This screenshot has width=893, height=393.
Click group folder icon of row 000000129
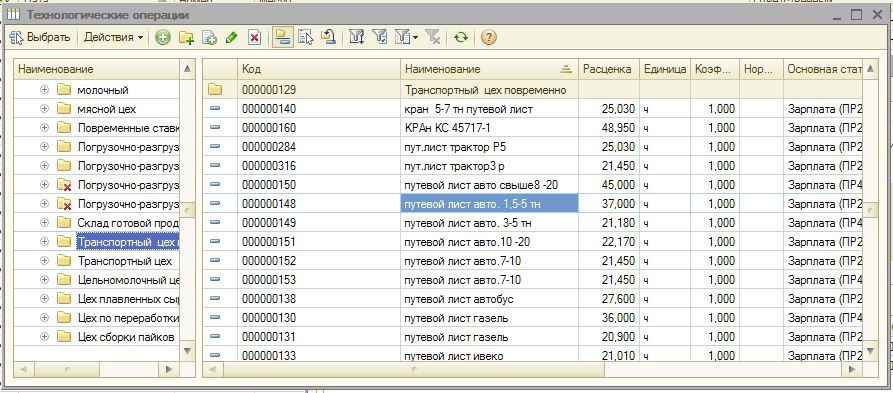pyautogui.click(x=215, y=89)
